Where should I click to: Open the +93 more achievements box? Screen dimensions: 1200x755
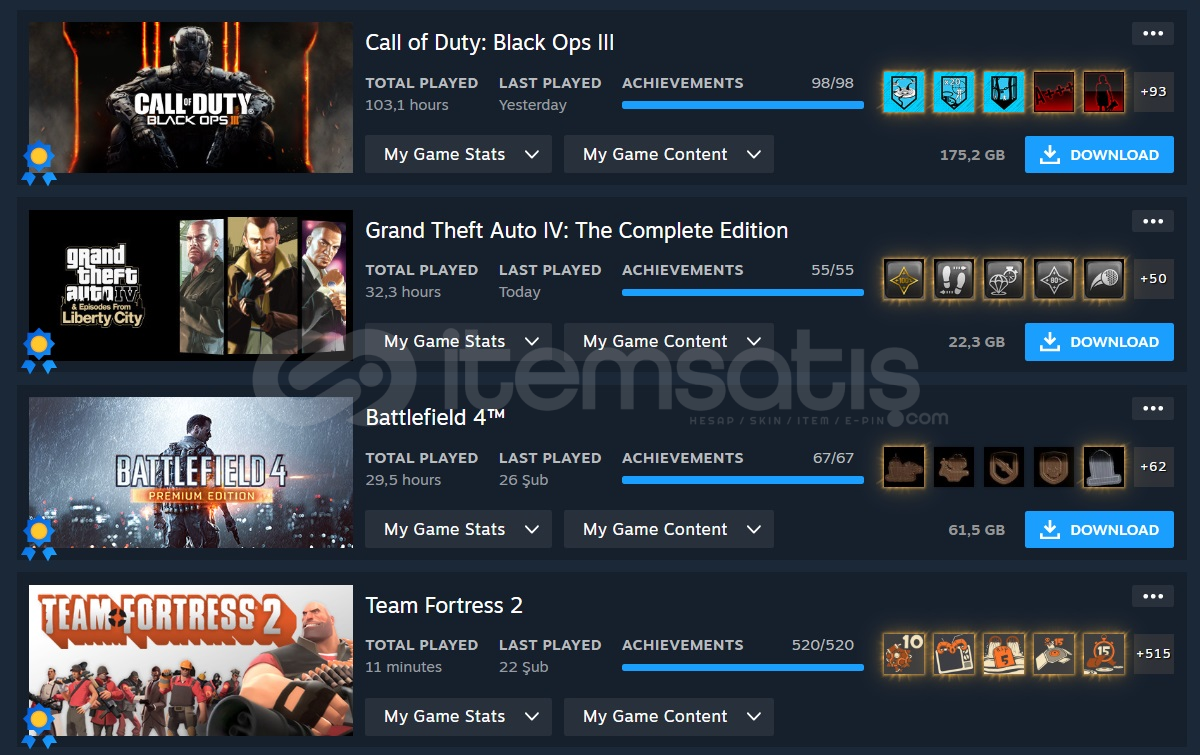click(x=1153, y=91)
